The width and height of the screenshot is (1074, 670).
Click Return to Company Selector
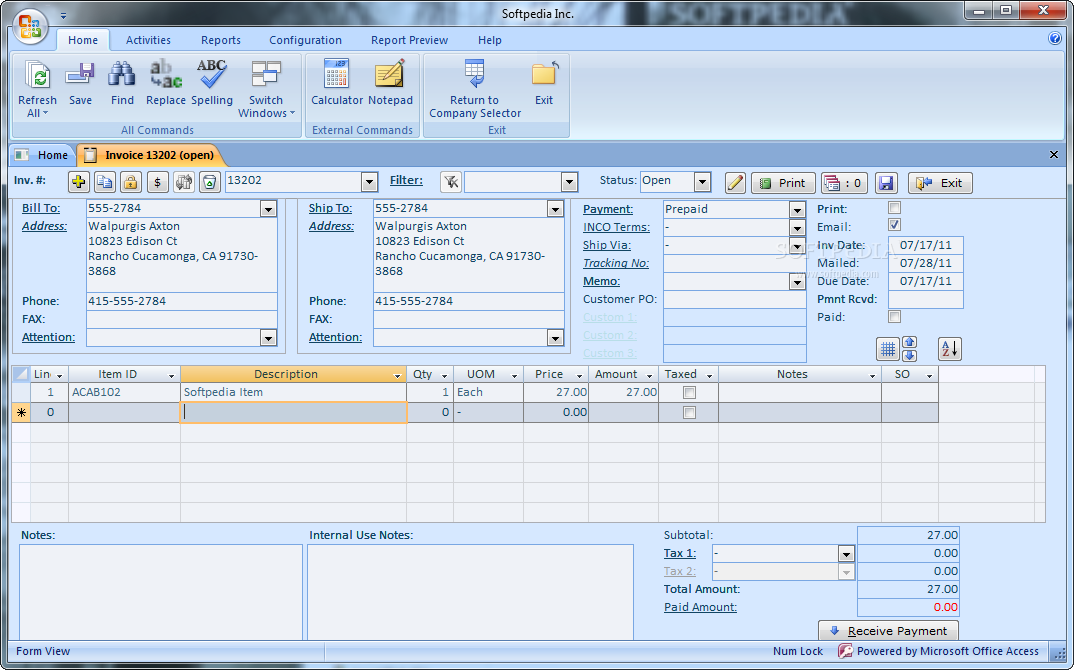(474, 73)
